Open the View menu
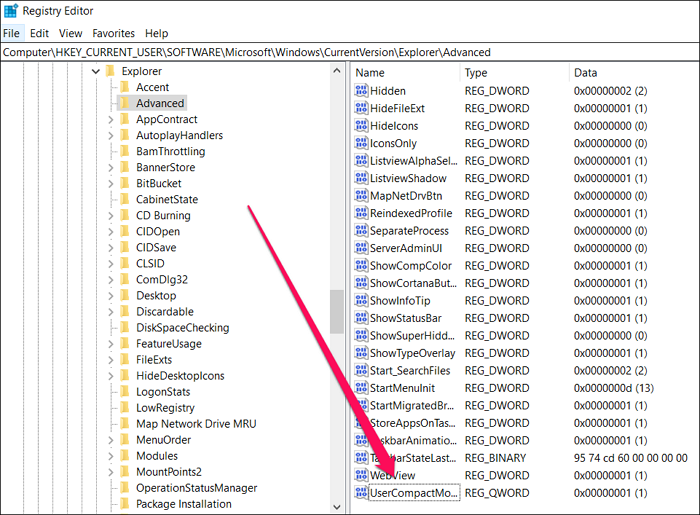Viewport: 700px width, 515px height. tap(71, 33)
